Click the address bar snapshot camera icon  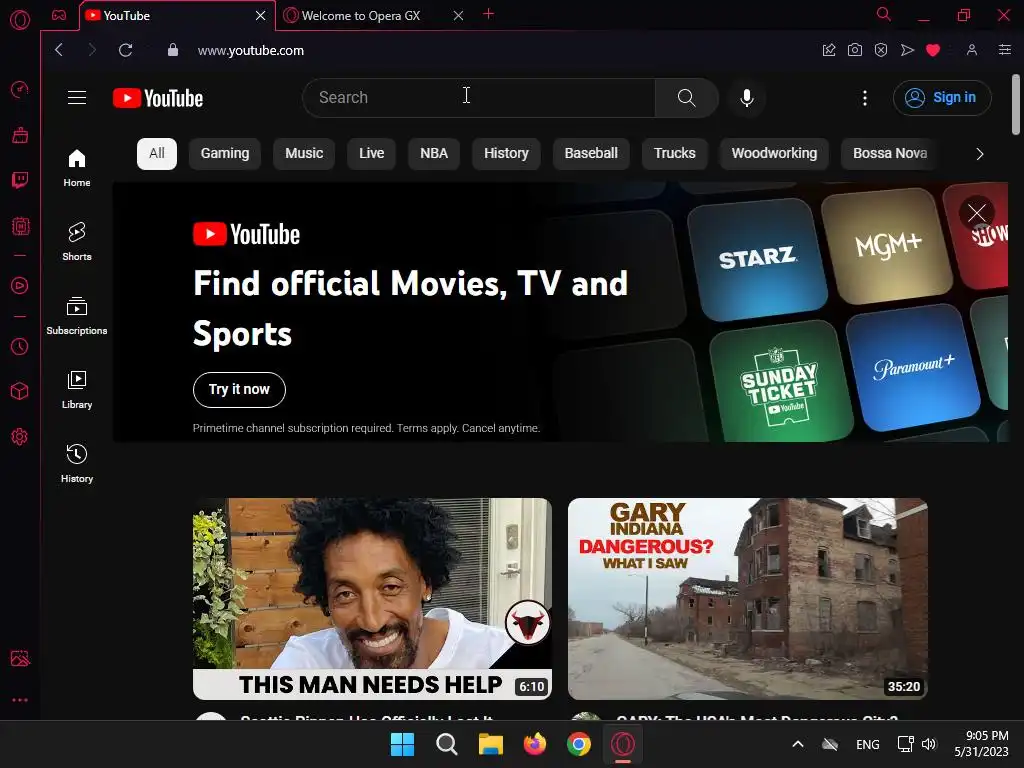pyautogui.click(x=855, y=50)
